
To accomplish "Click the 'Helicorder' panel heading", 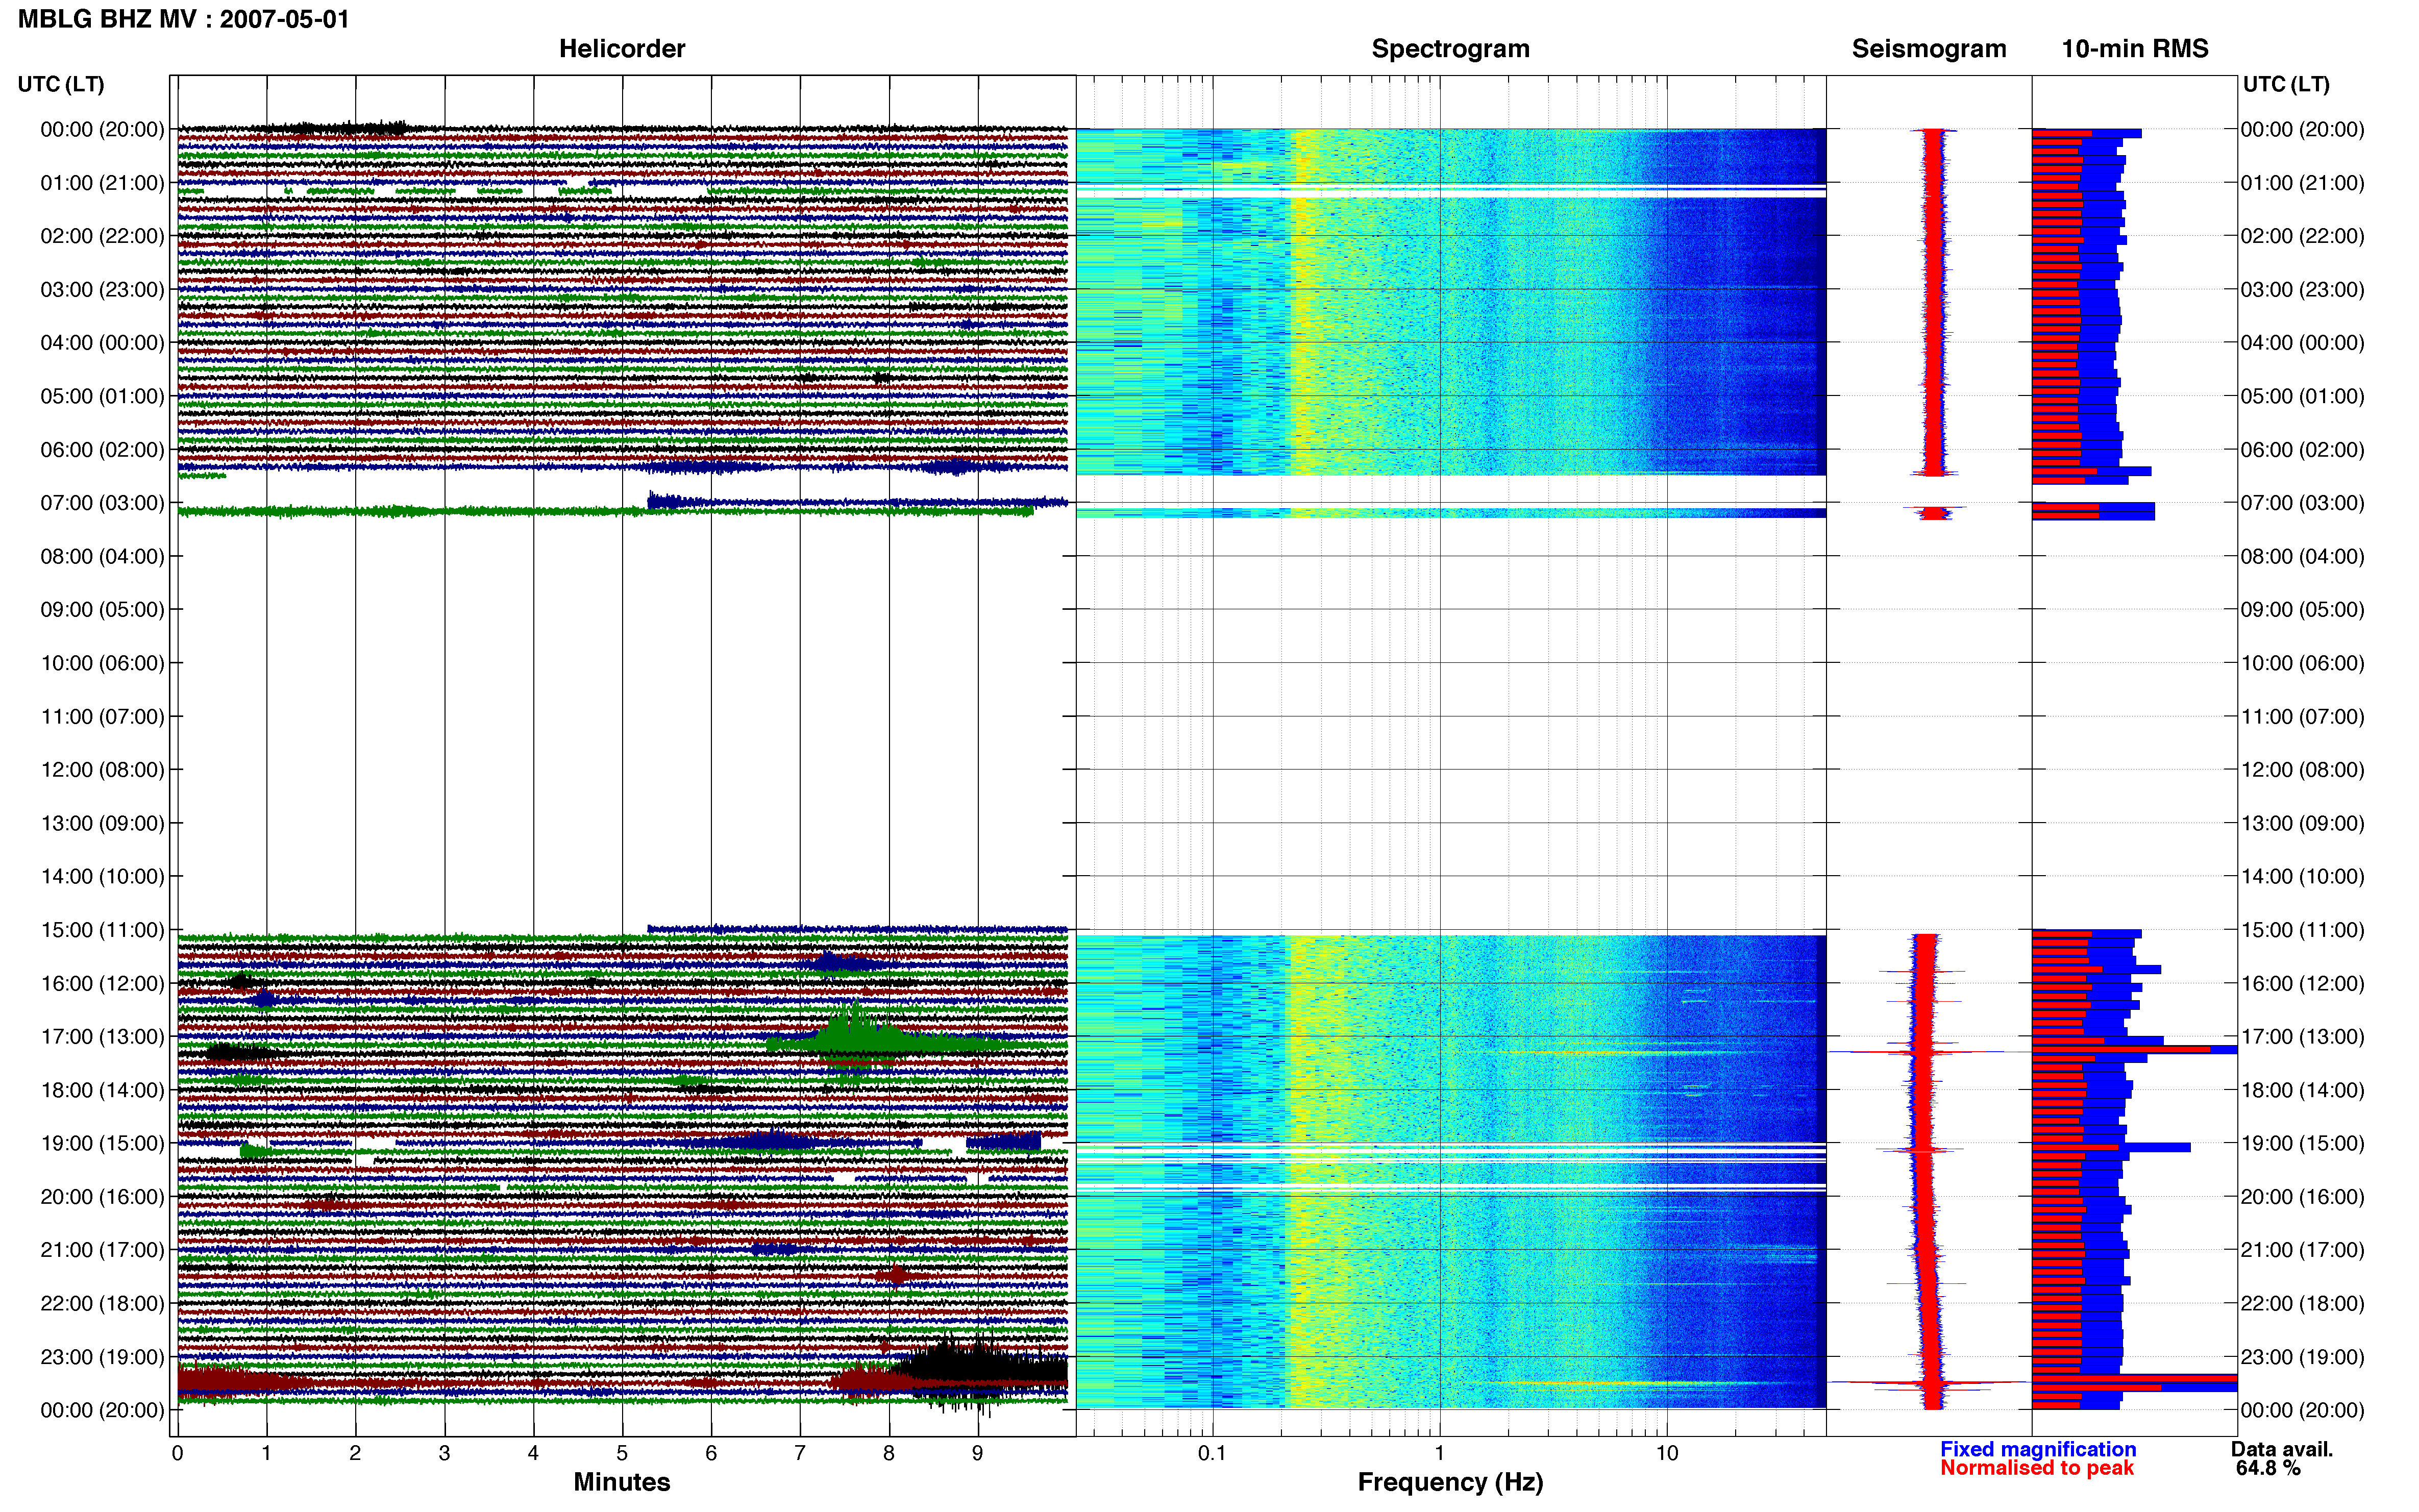I will [621, 49].
